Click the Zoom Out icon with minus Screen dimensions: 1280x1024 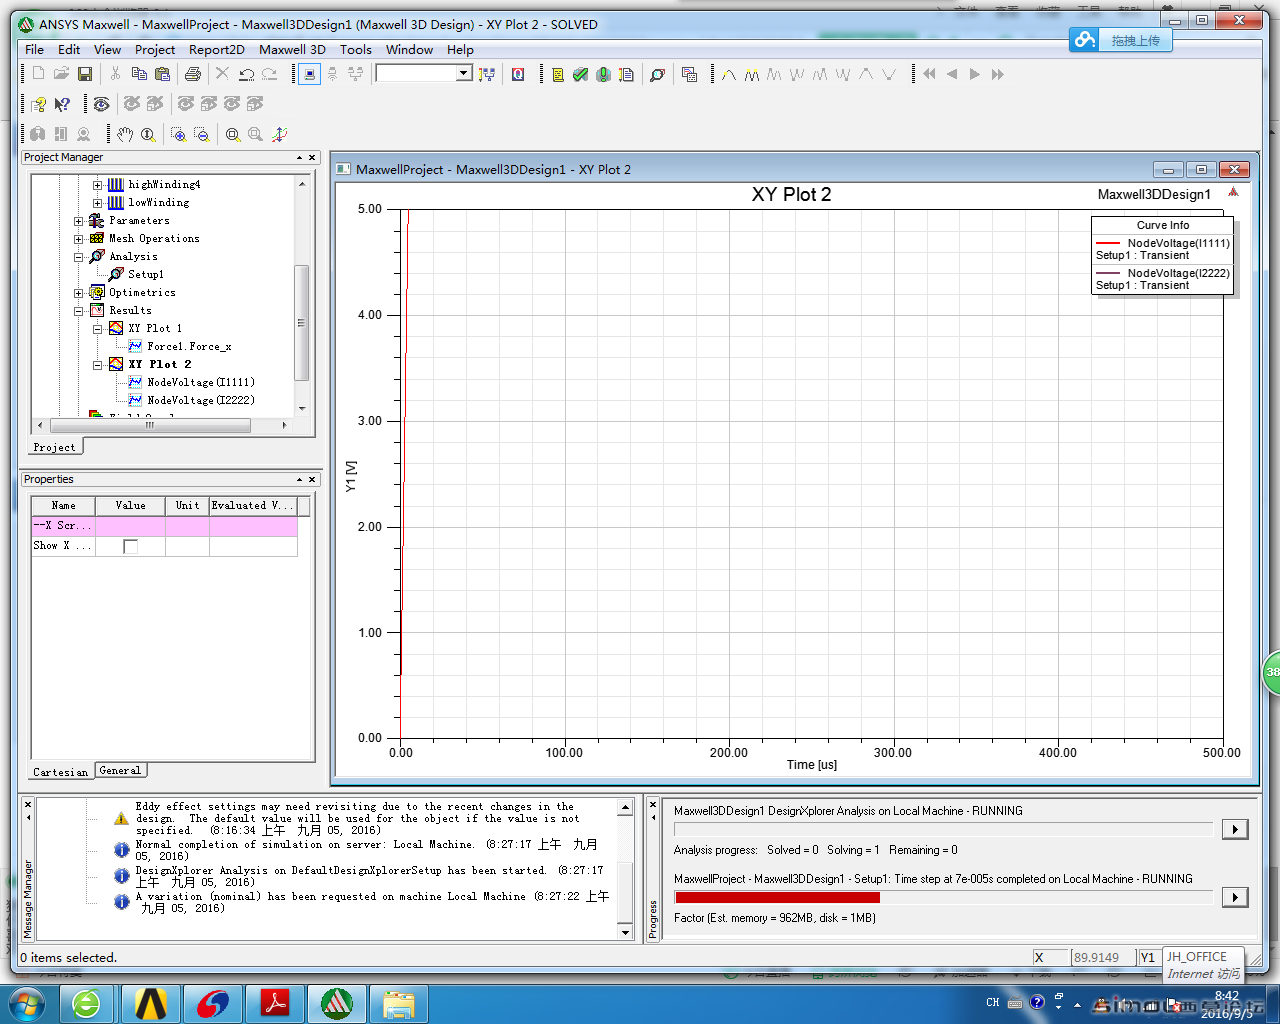pyautogui.click(x=202, y=134)
